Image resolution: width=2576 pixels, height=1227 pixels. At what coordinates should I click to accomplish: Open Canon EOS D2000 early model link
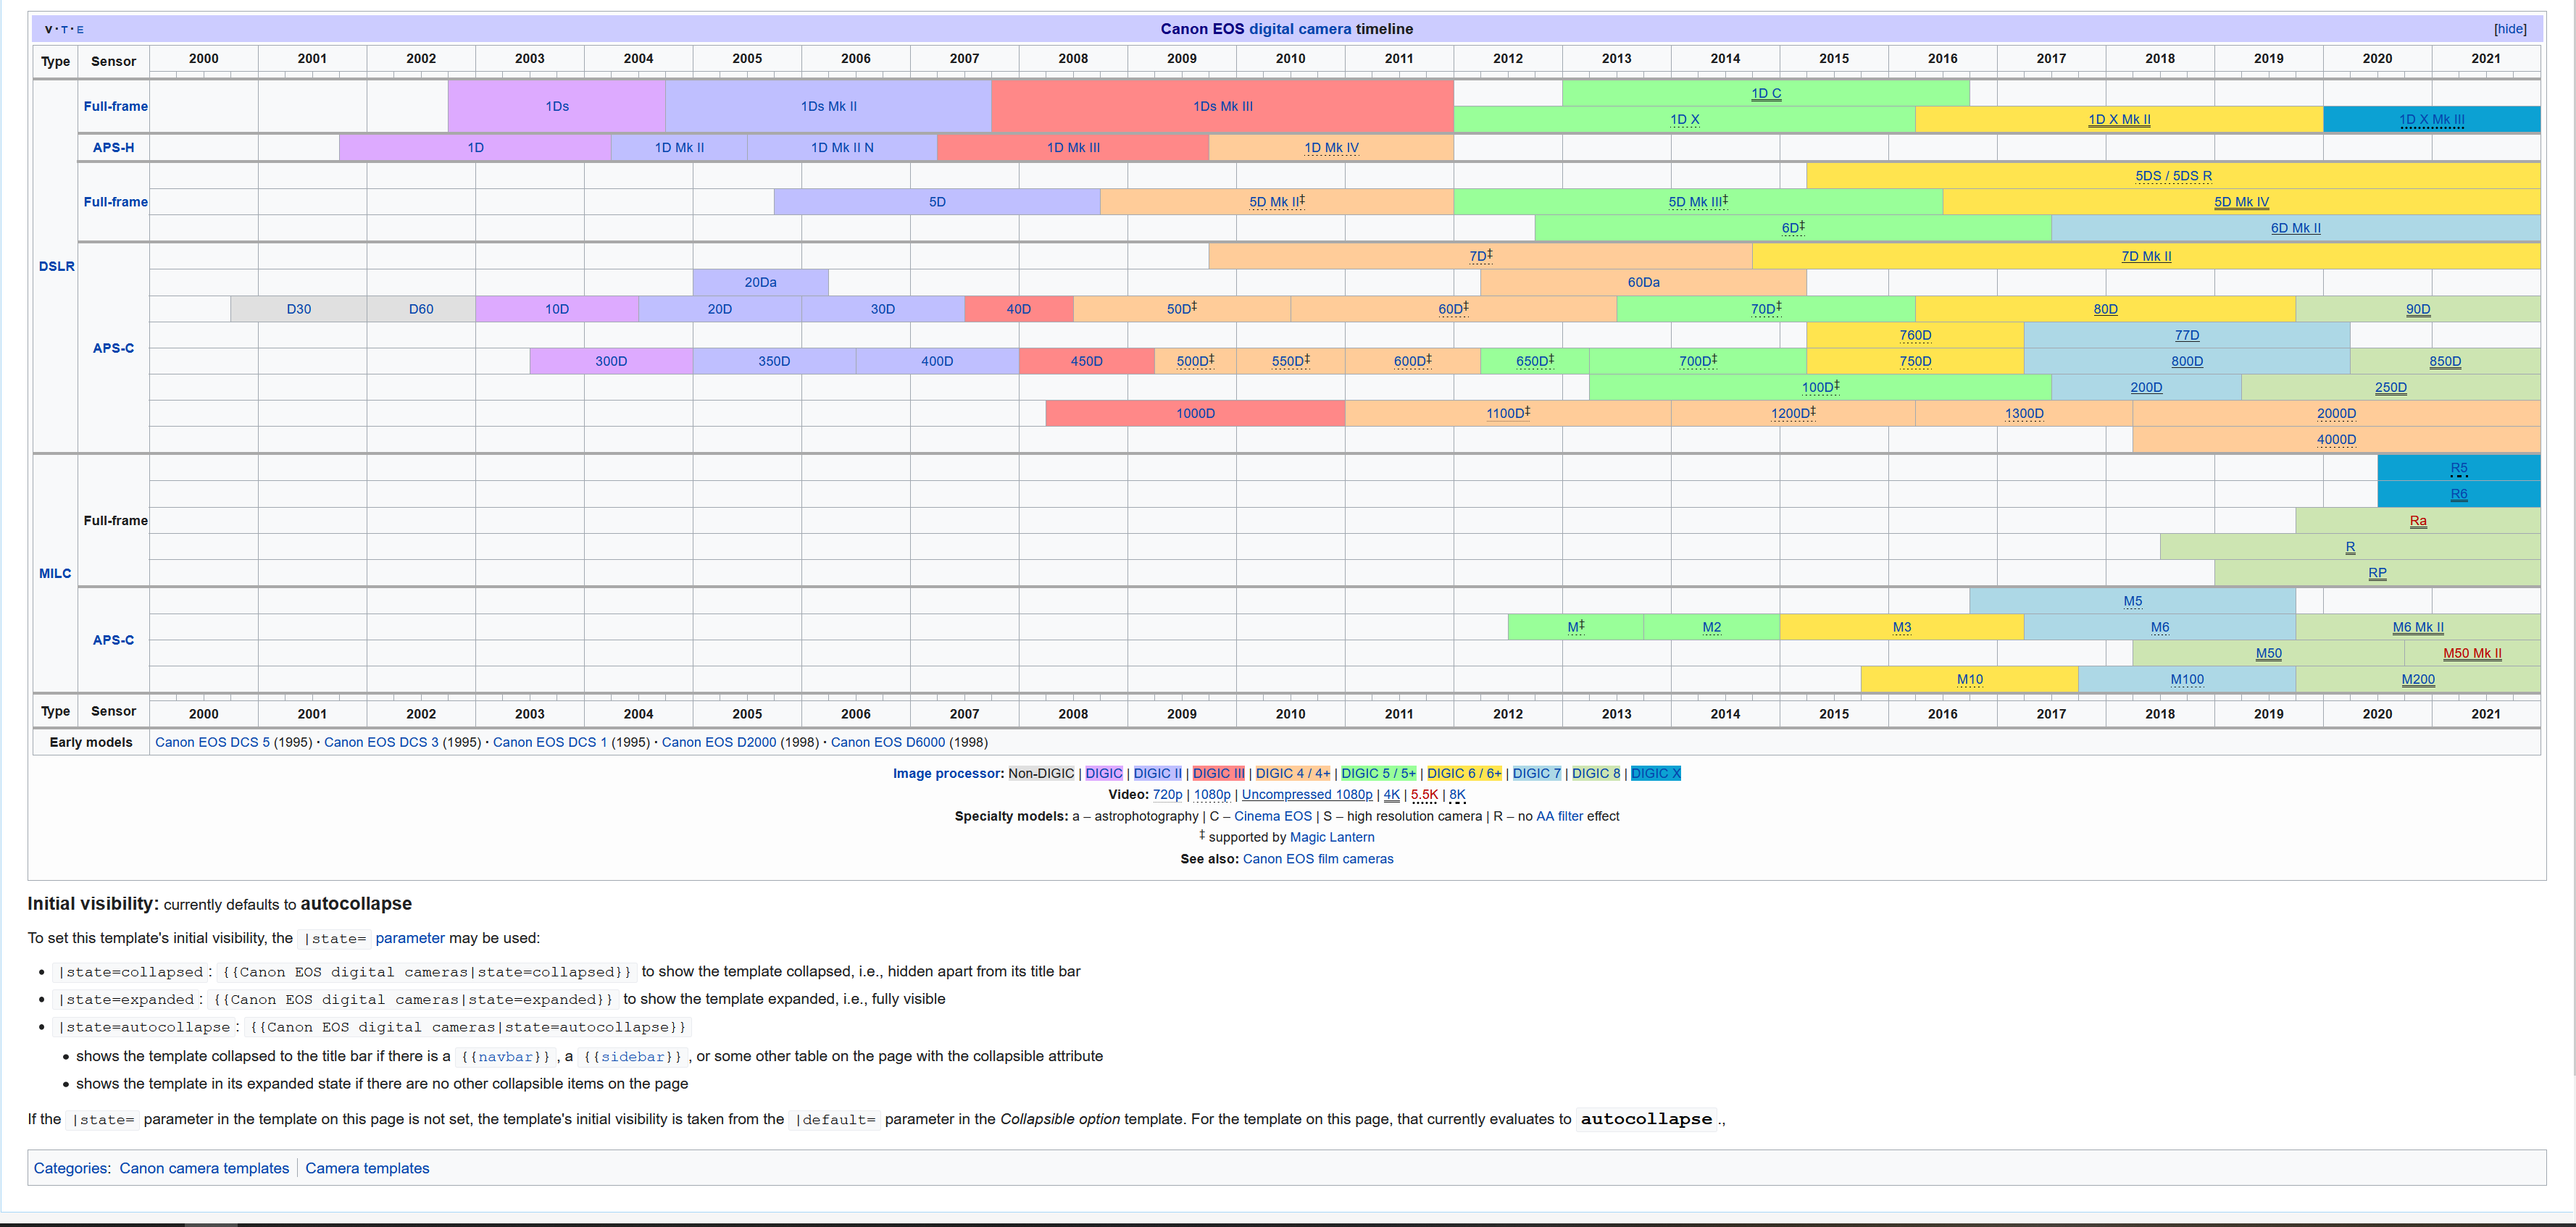pyautogui.click(x=718, y=742)
